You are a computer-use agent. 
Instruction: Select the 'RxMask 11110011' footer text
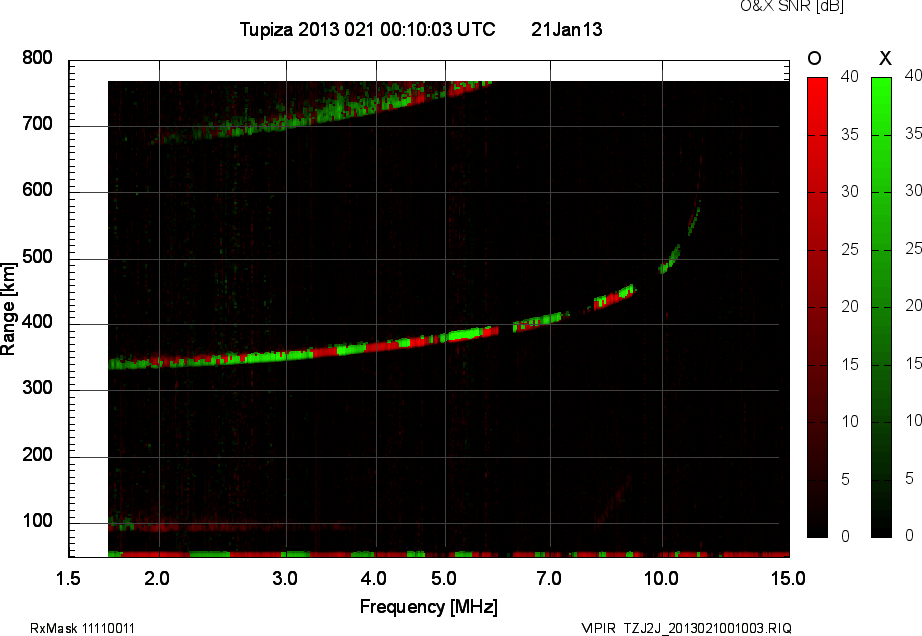[82, 628]
